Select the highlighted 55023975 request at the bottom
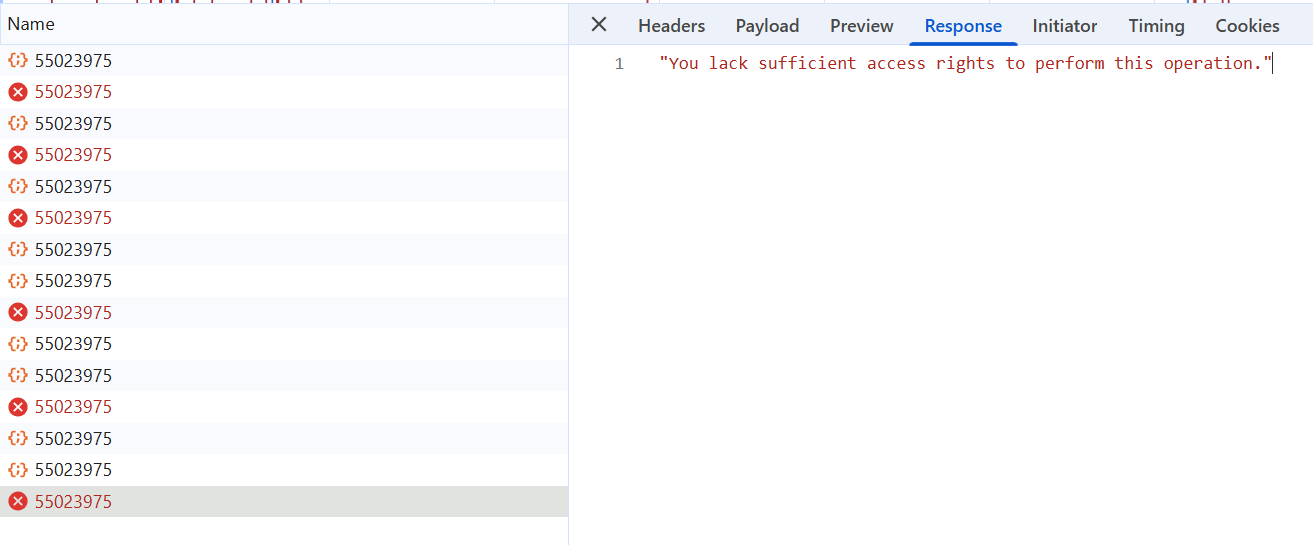Screen dimensions: 1313x545 (x=73, y=501)
